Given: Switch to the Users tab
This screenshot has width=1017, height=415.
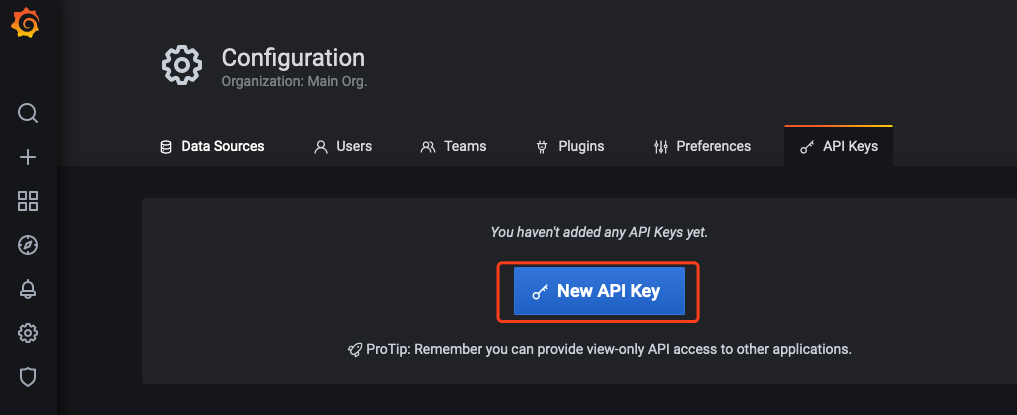Looking at the screenshot, I should tap(343, 146).
